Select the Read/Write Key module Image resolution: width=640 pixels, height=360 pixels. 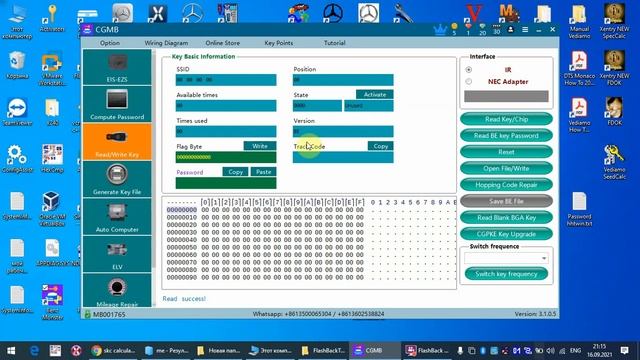(x=117, y=142)
